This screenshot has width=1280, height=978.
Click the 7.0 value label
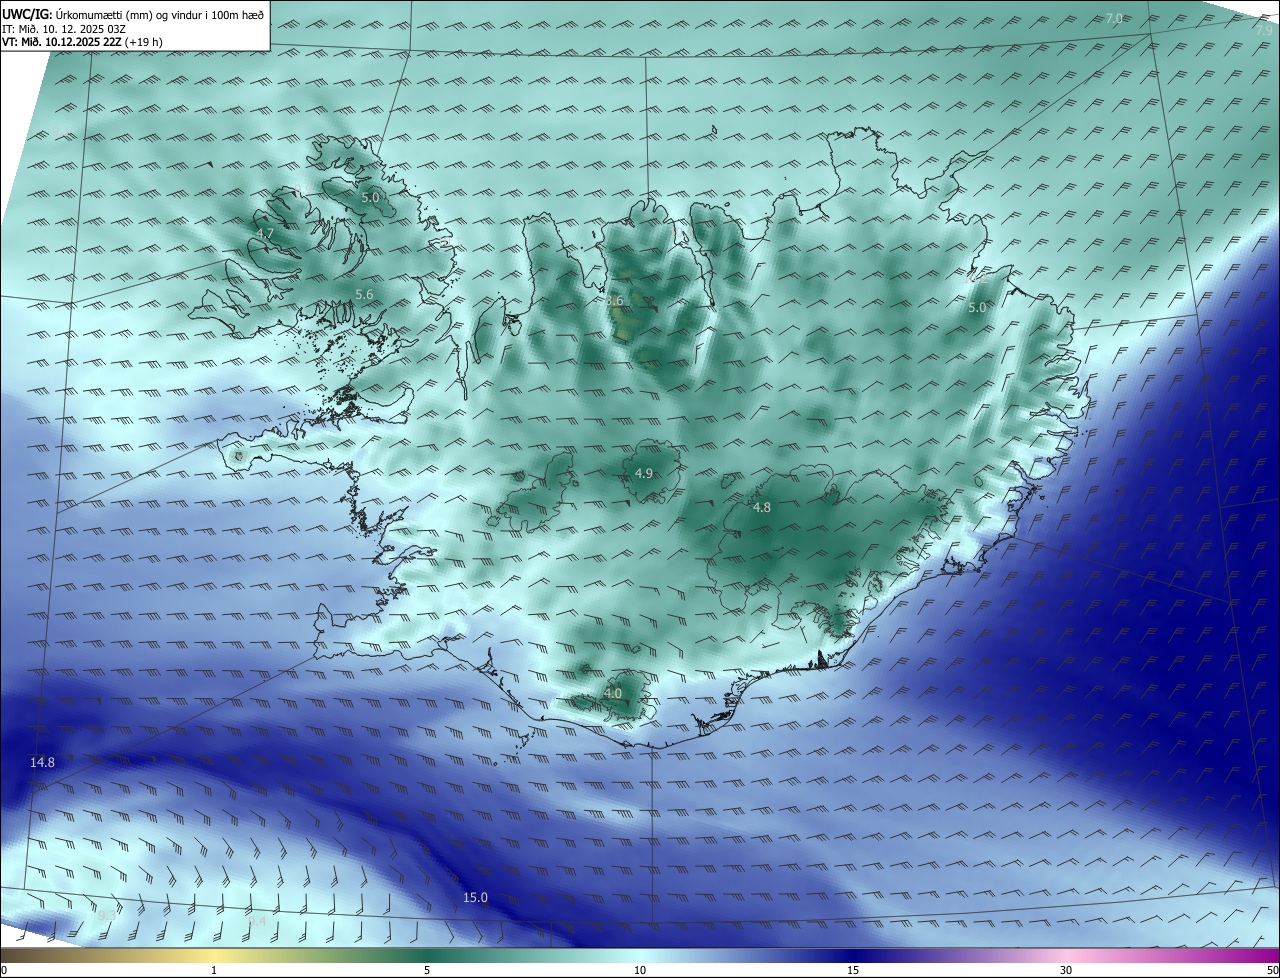[x=1114, y=18]
